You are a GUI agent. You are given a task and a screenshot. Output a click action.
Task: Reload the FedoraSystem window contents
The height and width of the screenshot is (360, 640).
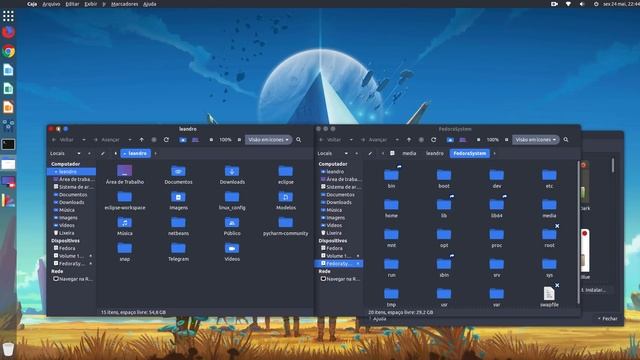coord(433,140)
